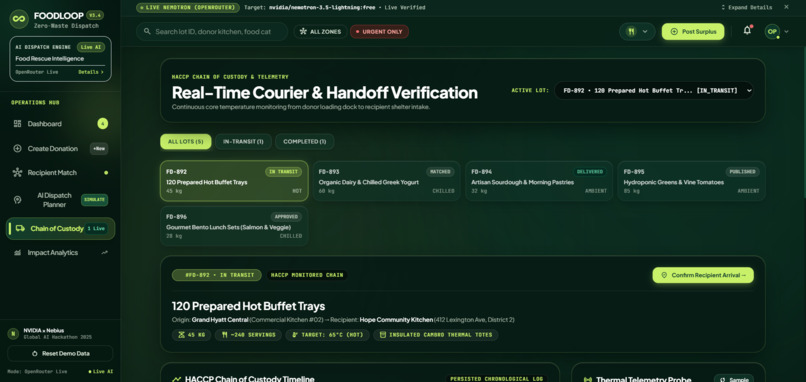Switch to the All Lots (5) tab

click(x=186, y=141)
